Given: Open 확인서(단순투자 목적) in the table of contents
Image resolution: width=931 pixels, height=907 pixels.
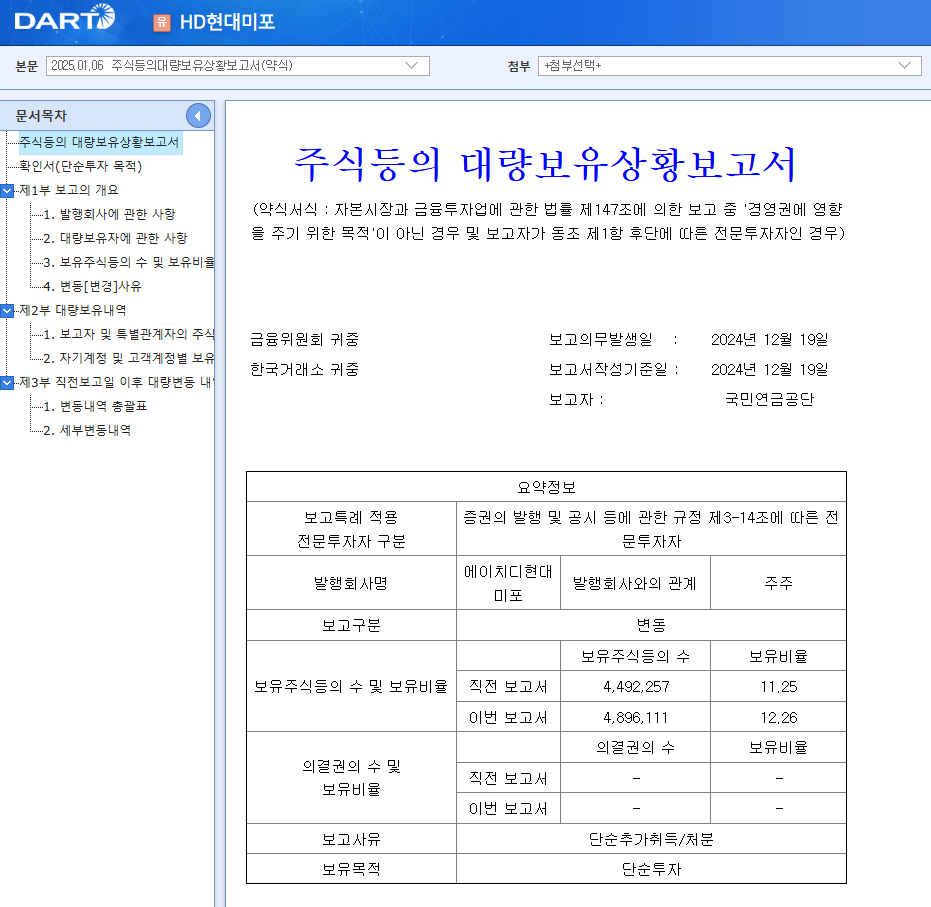Looking at the screenshot, I should pos(81,166).
